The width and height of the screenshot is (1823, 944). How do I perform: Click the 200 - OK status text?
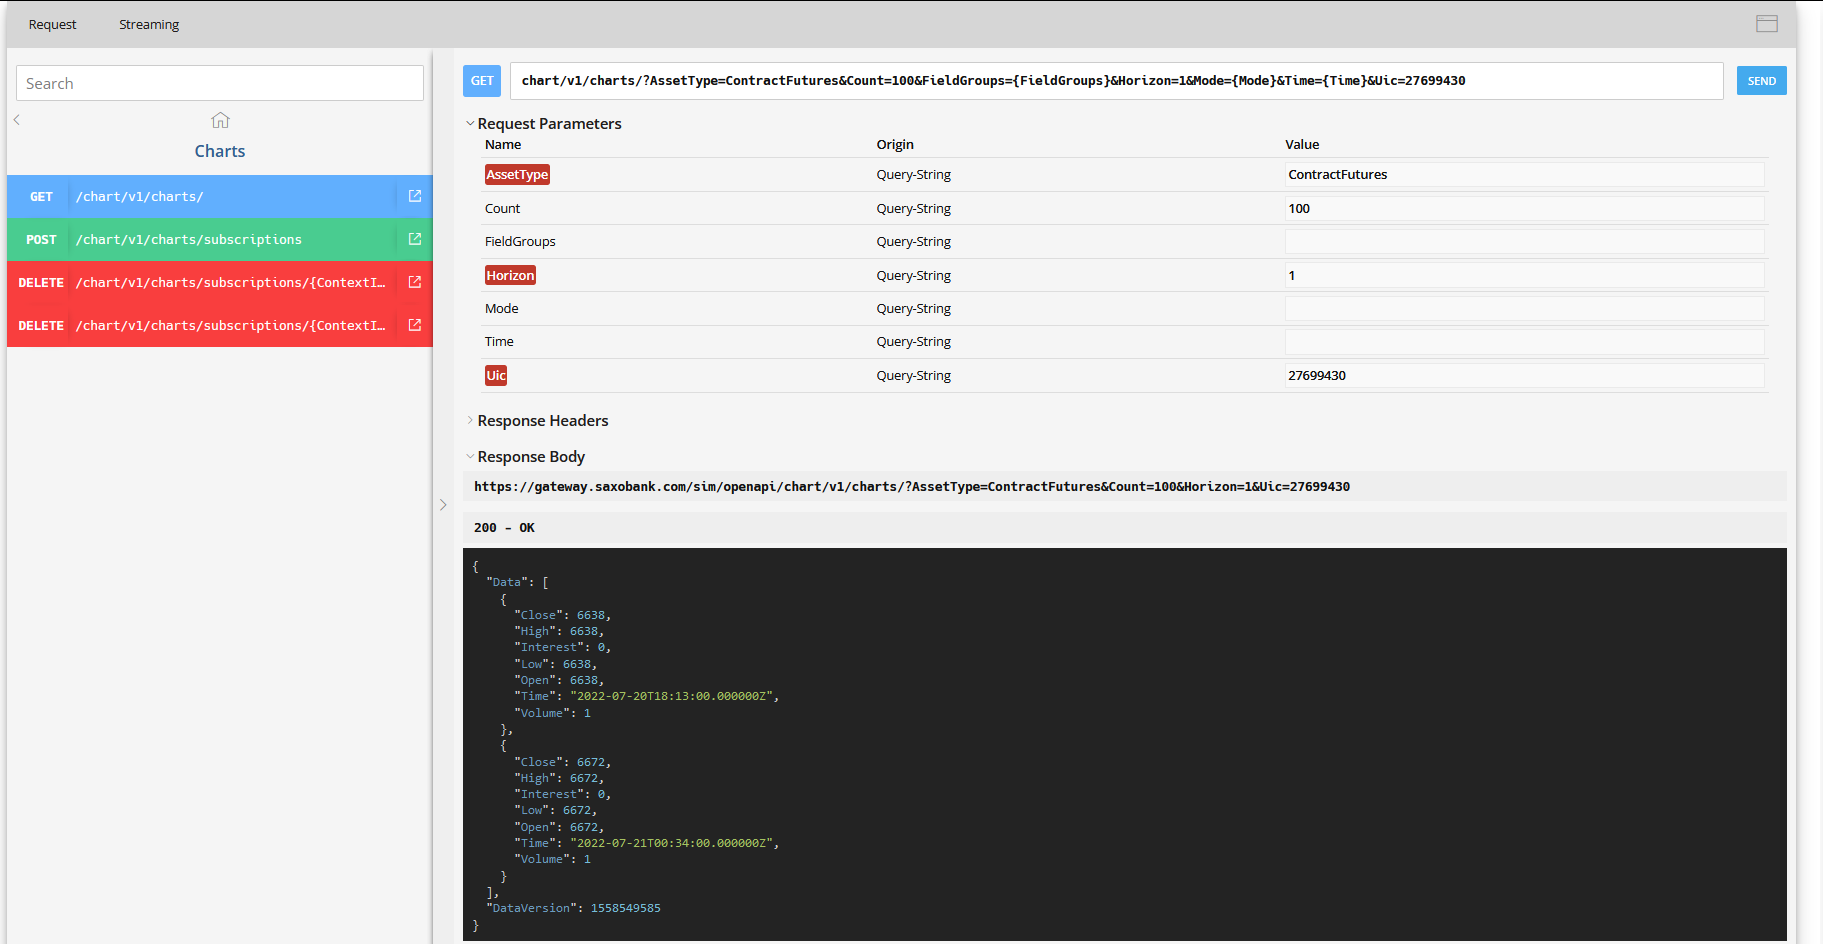click(x=504, y=528)
